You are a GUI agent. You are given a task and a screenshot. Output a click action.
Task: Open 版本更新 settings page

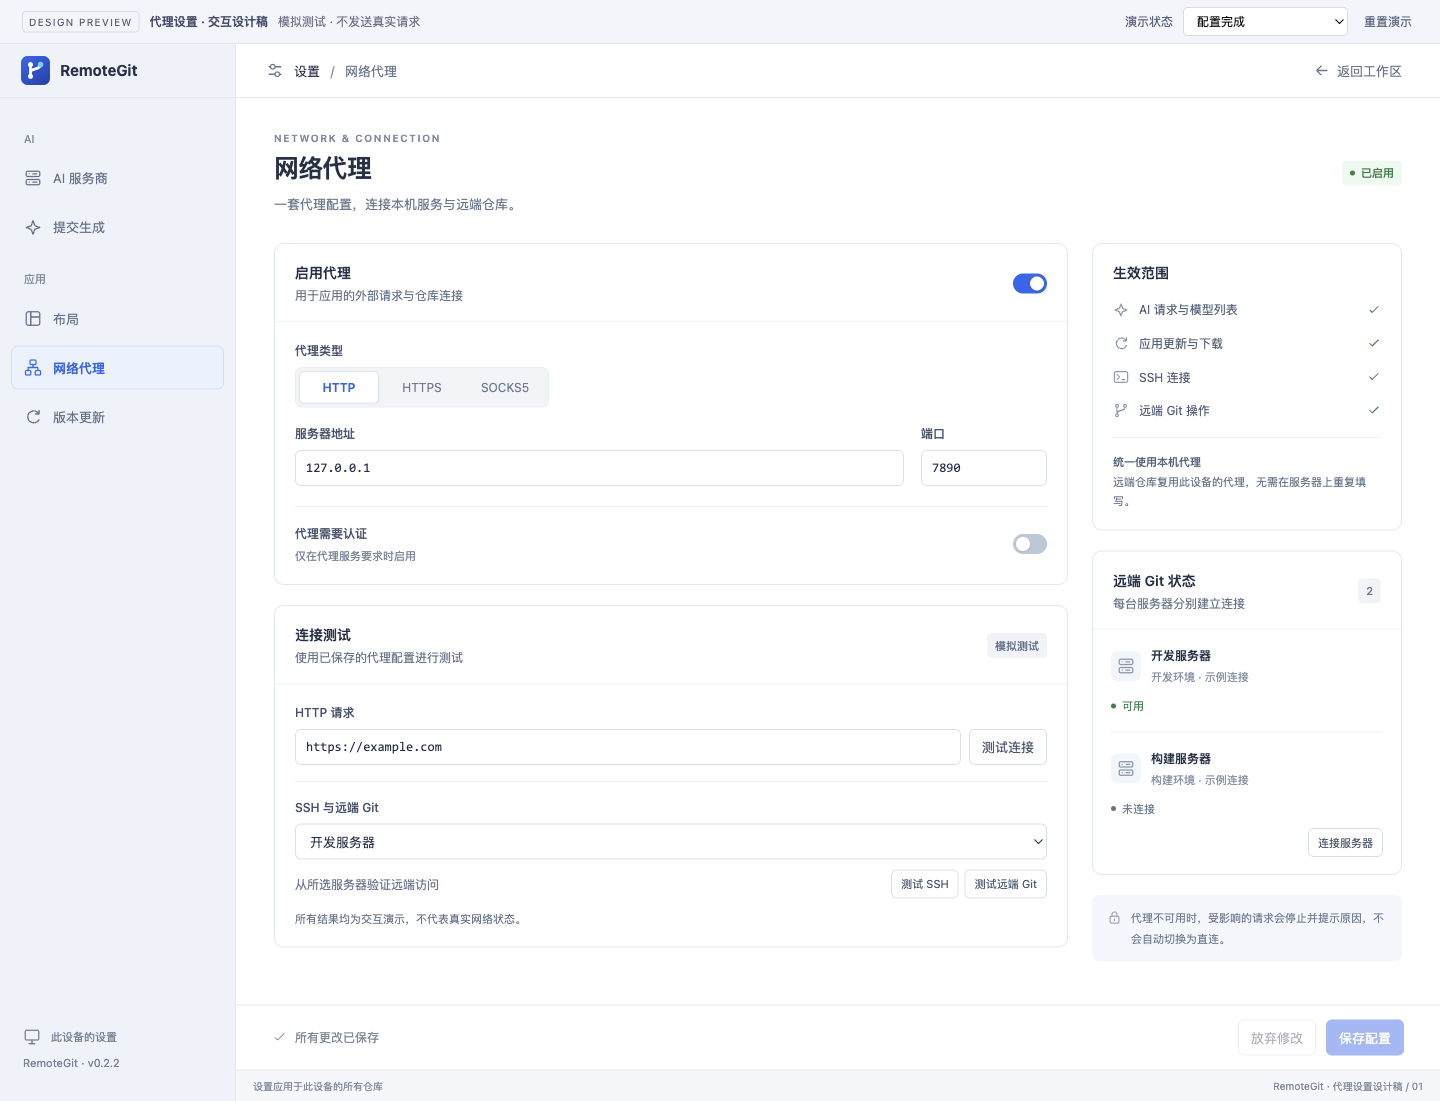pos(117,417)
